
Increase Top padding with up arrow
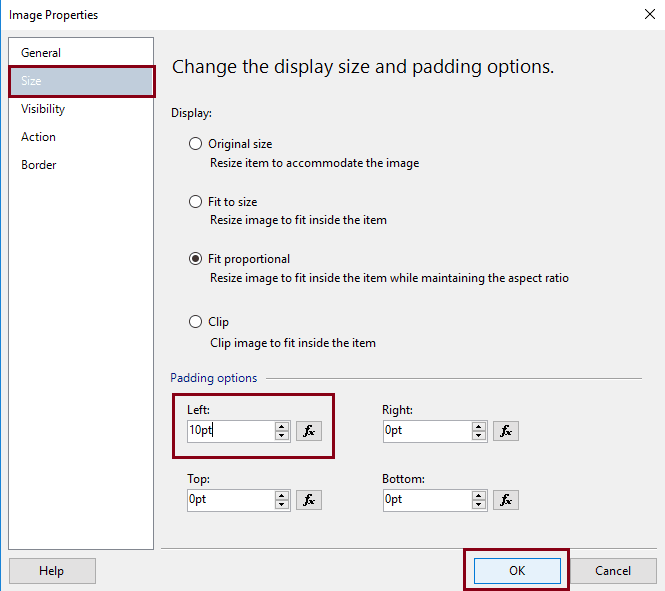click(282, 495)
